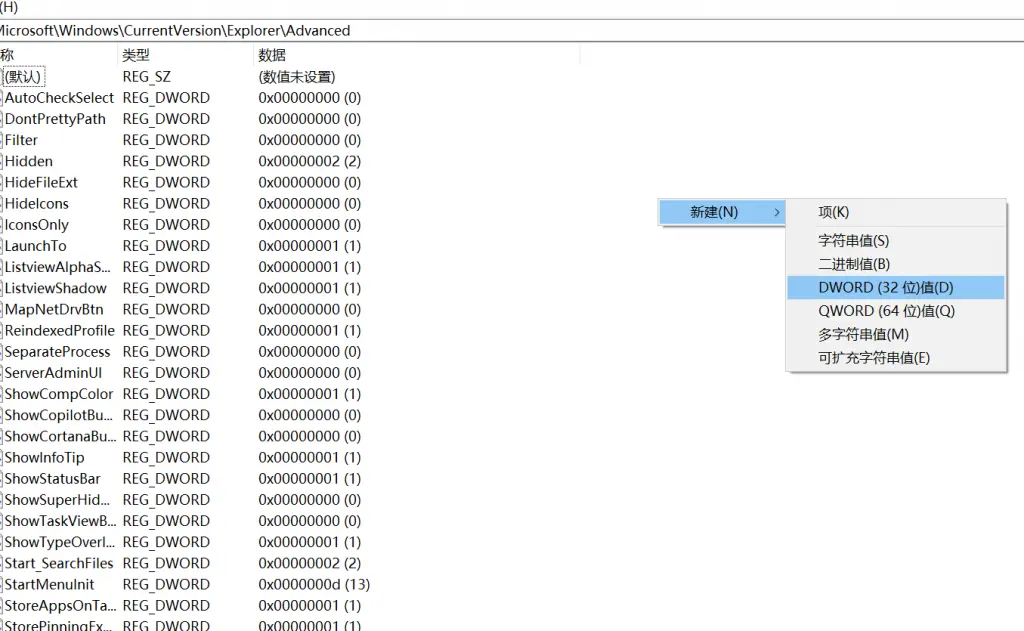This screenshot has height=631, width=1024.
Task: Click the (数值未设置) data cell
Action: tap(296, 77)
